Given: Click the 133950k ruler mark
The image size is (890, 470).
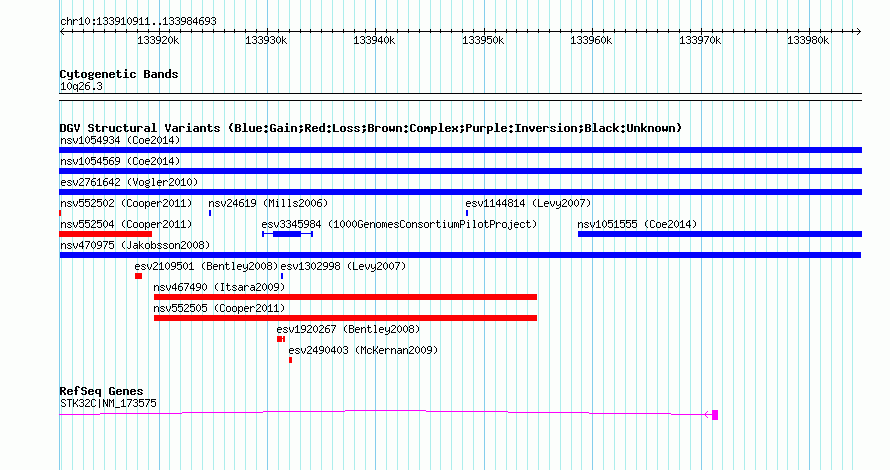Looking at the screenshot, I should 483,41.
